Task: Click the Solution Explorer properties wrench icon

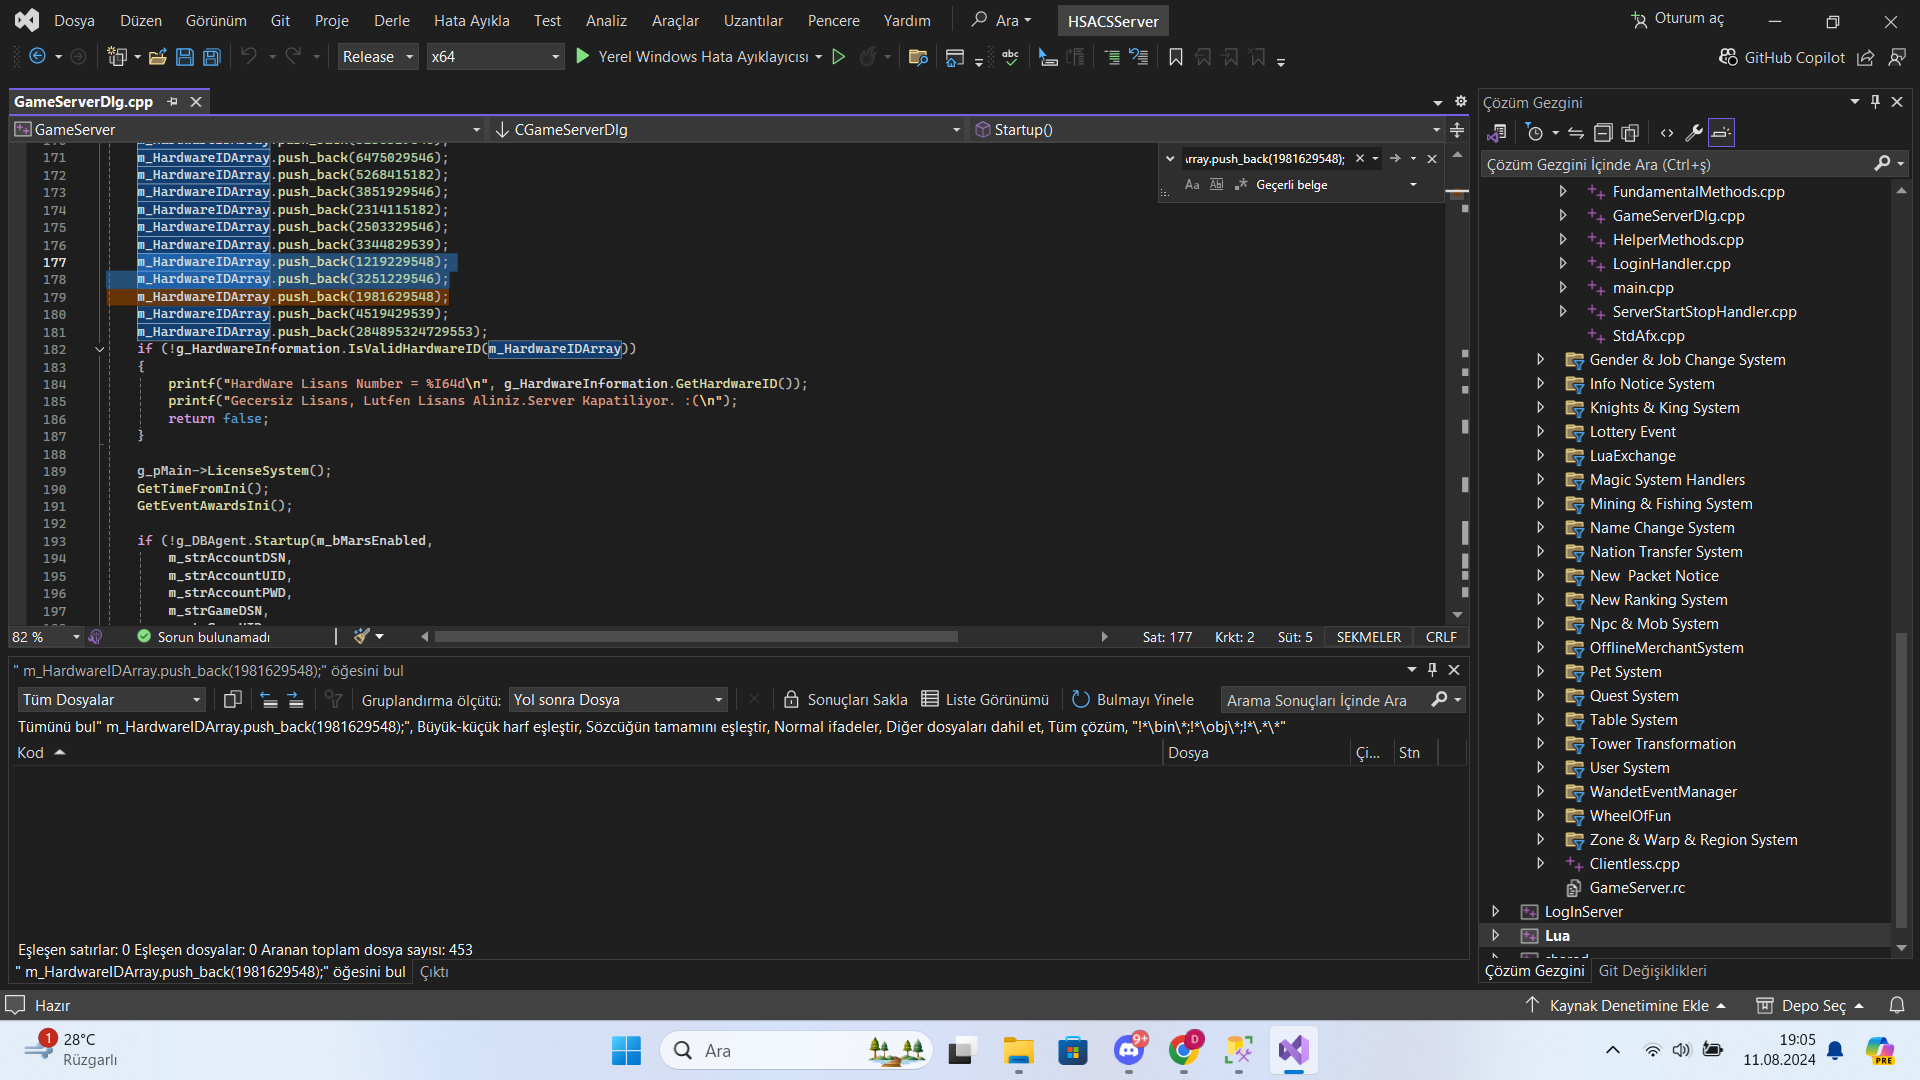Action: tap(1694, 133)
